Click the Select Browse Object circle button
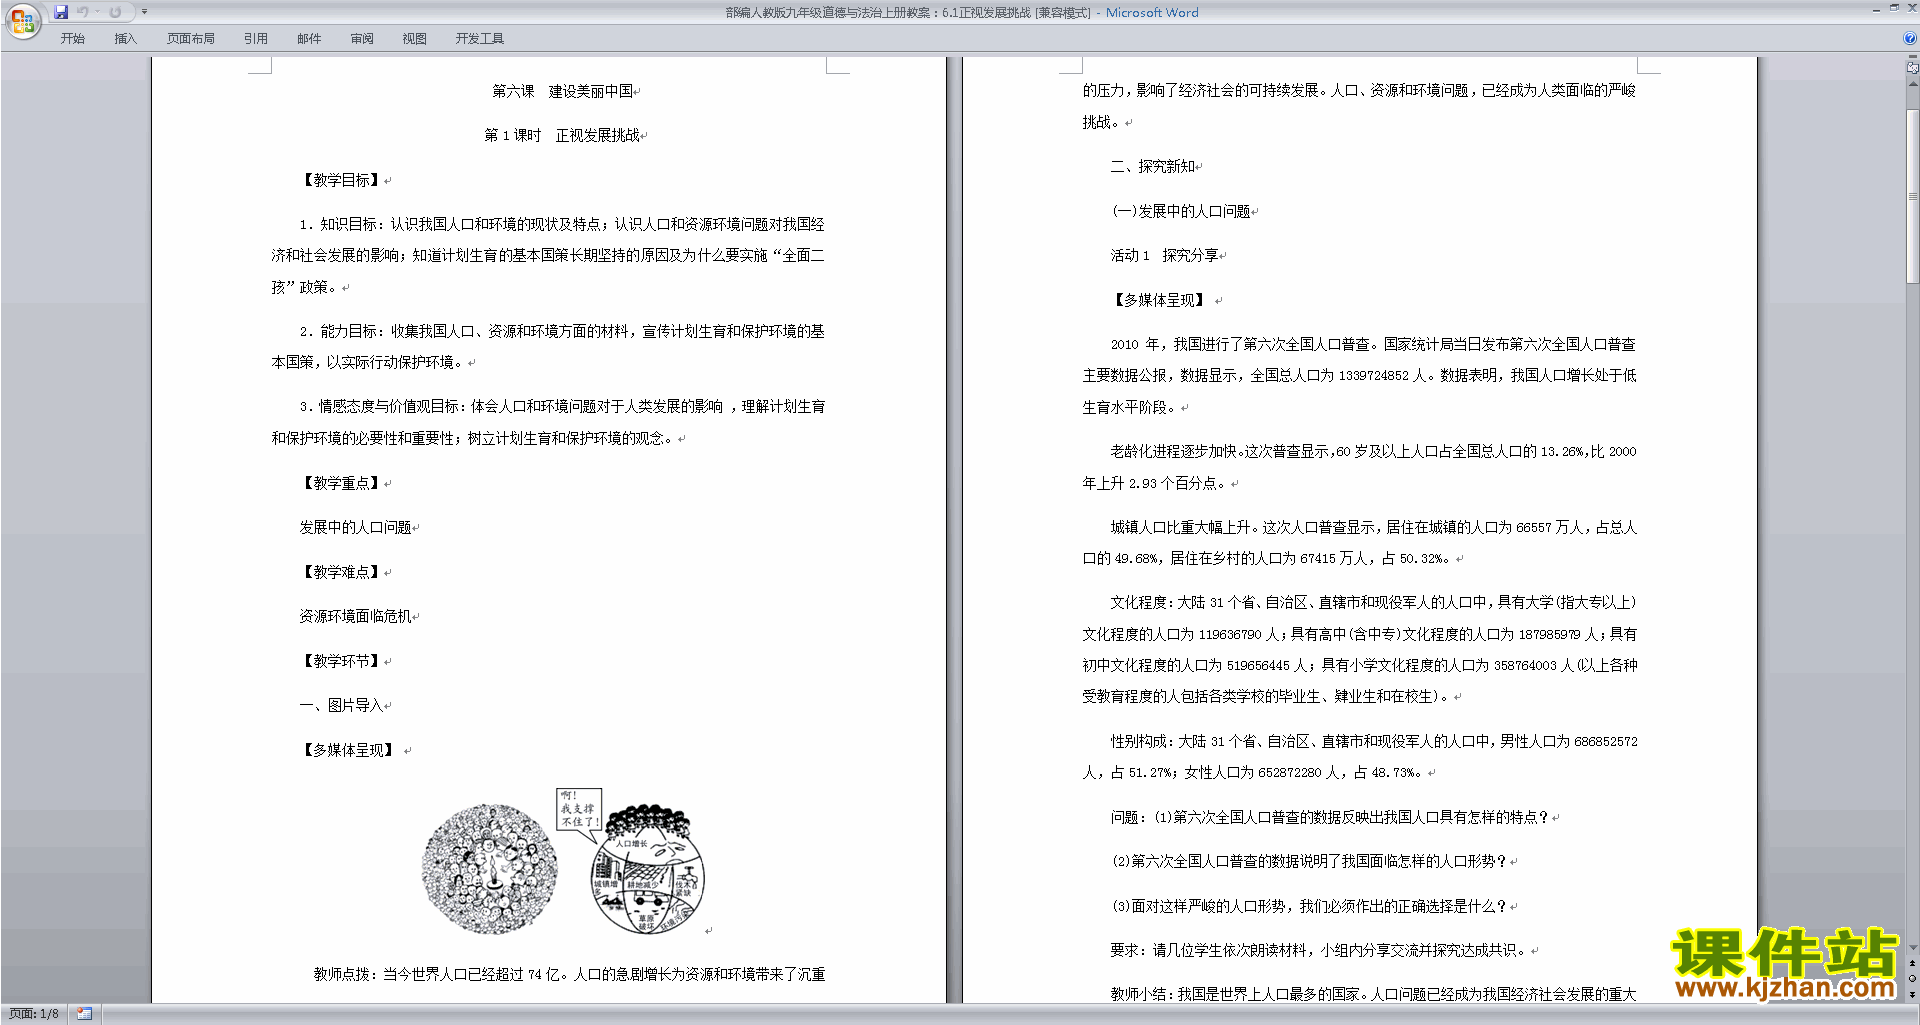 [x=1912, y=978]
